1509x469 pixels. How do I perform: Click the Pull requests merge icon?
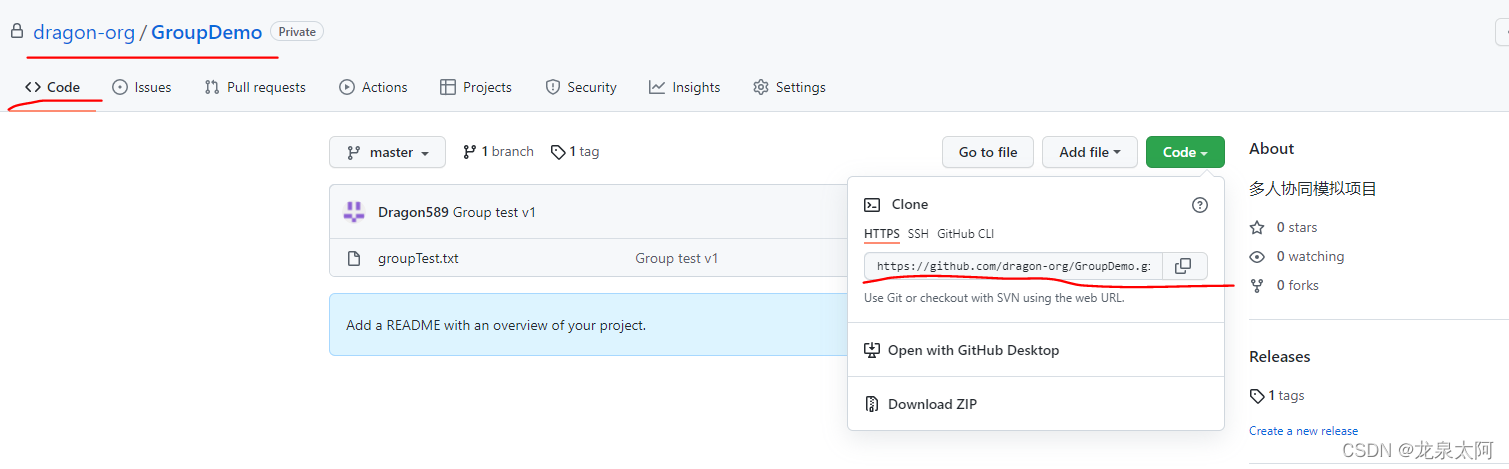[212, 87]
